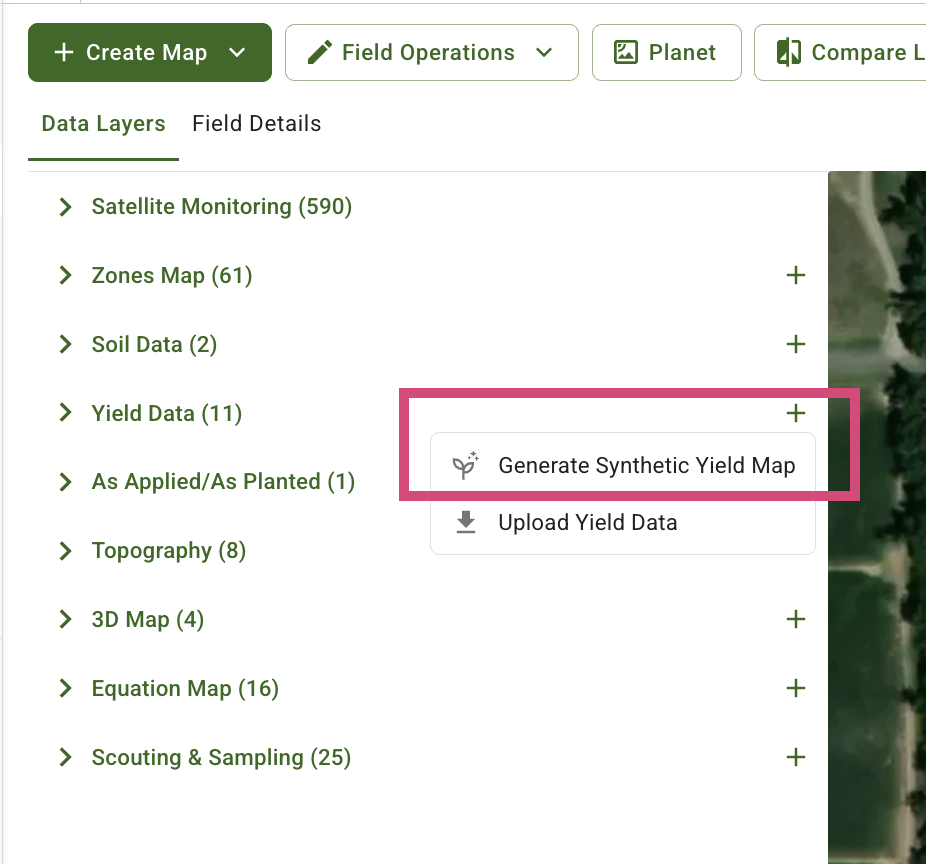
Task: Click the sparkle plant icon for synthetic yield
Action: 465,465
